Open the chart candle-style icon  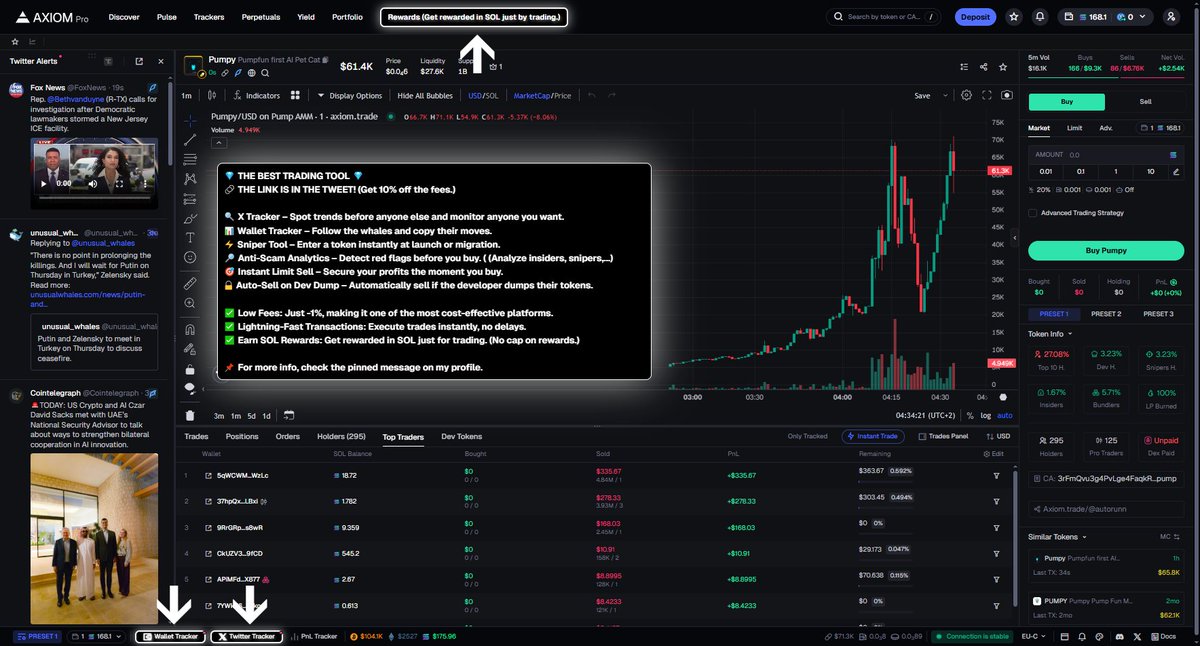coord(212,96)
